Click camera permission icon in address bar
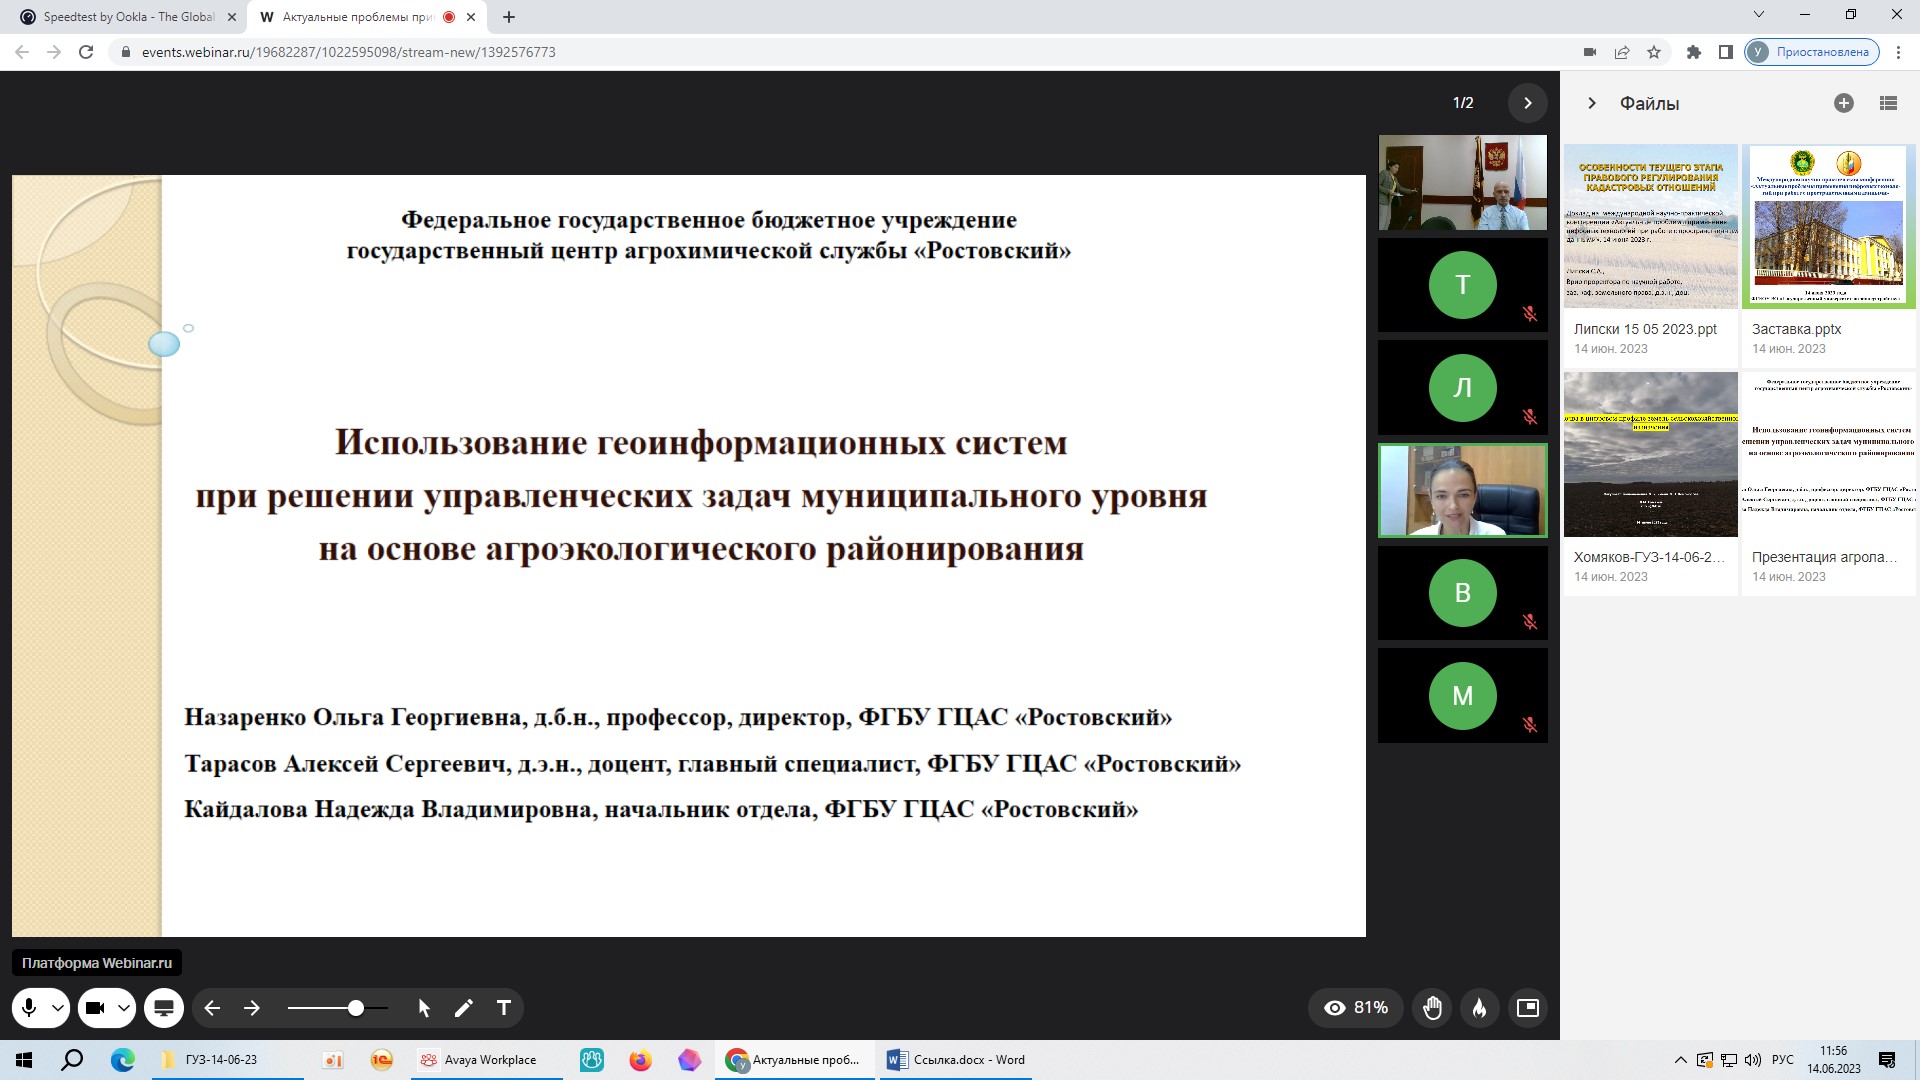 pos(1590,52)
